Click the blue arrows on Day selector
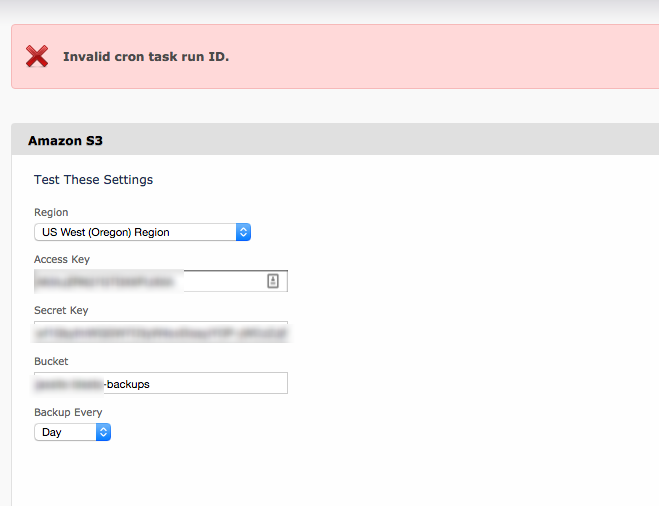 (103, 432)
